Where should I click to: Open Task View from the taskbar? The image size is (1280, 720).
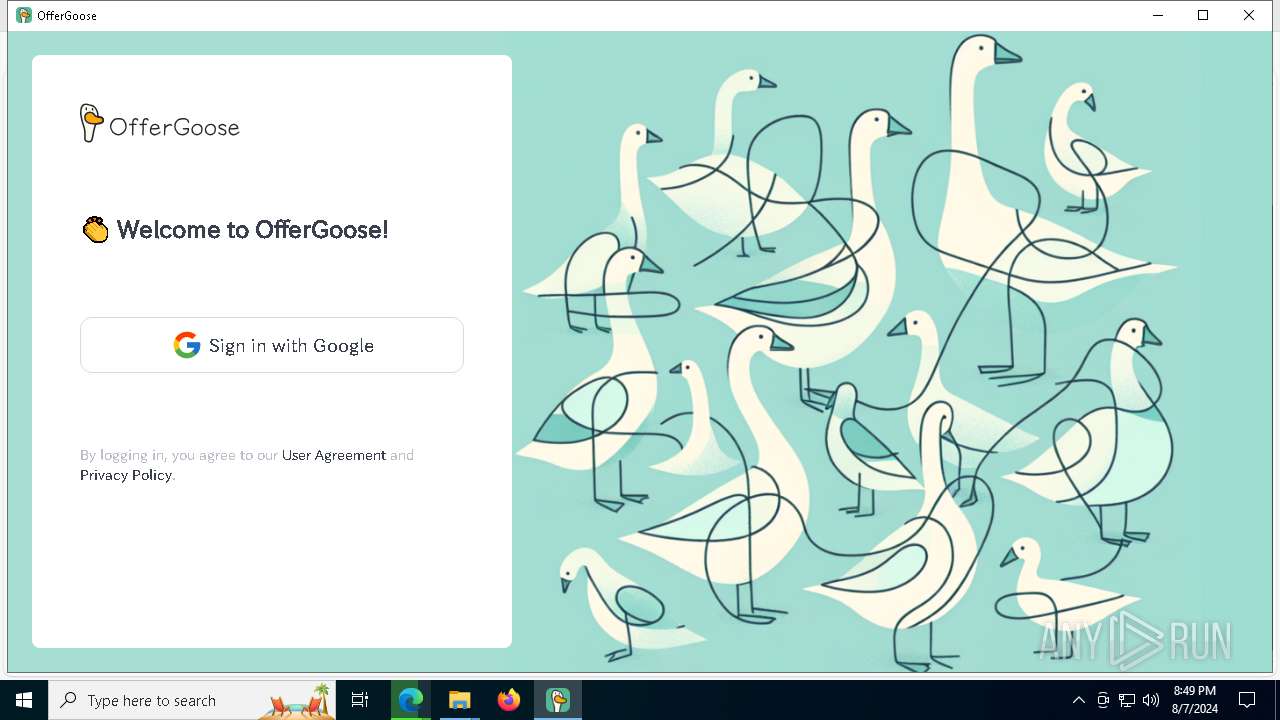pyautogui.click(x=360, y=700)
